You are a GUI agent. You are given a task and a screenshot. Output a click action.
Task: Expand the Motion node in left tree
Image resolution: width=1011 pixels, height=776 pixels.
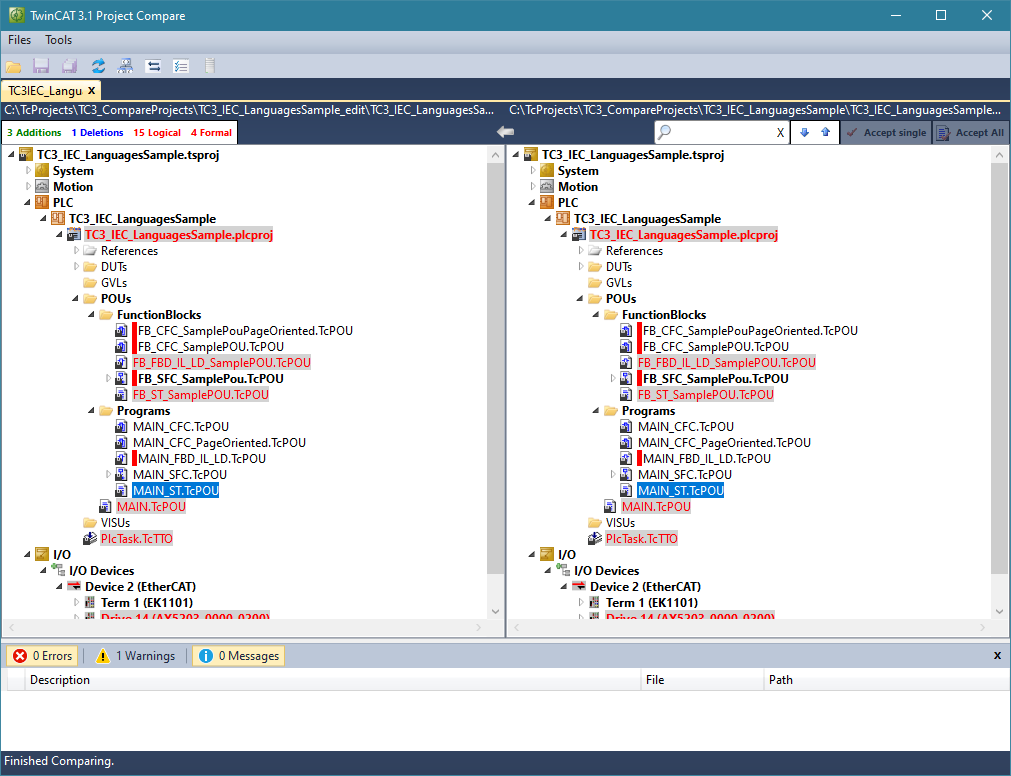28,186
